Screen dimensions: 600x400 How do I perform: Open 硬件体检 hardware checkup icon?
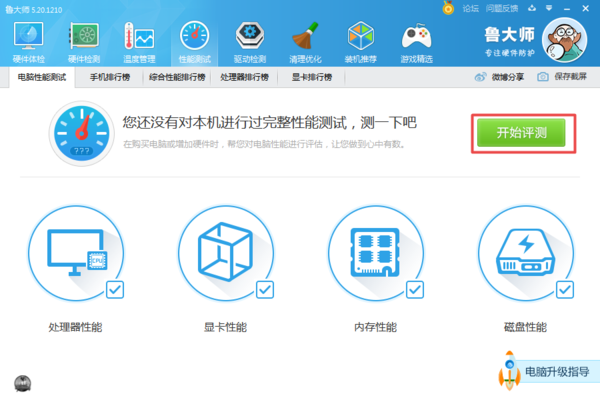tap(30, 38)
